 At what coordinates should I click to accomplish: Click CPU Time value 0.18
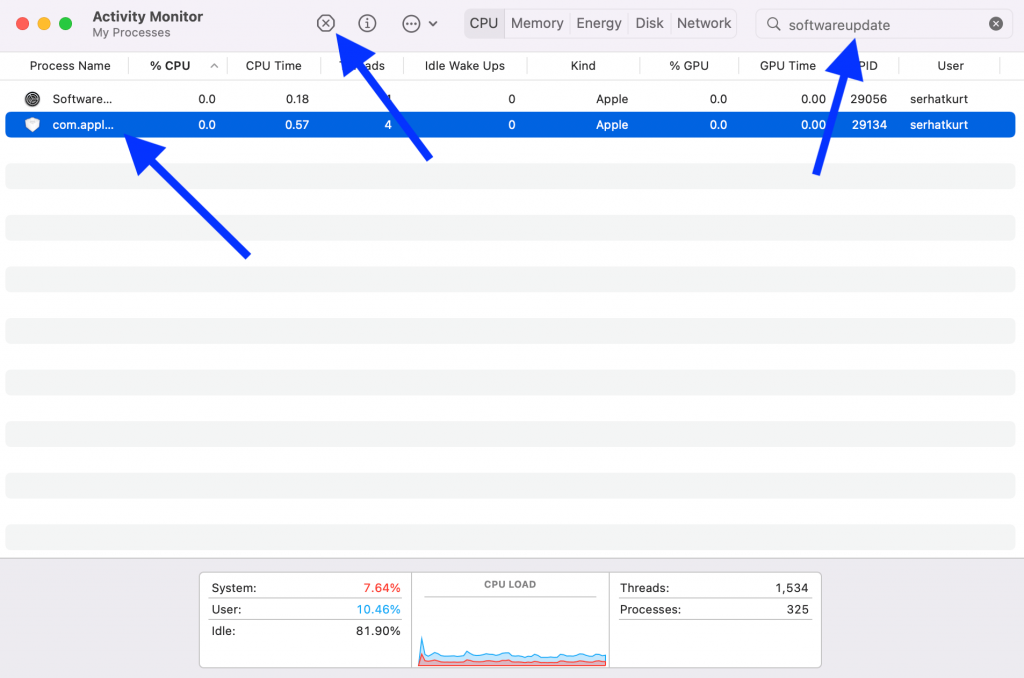[x=297, y=99]
